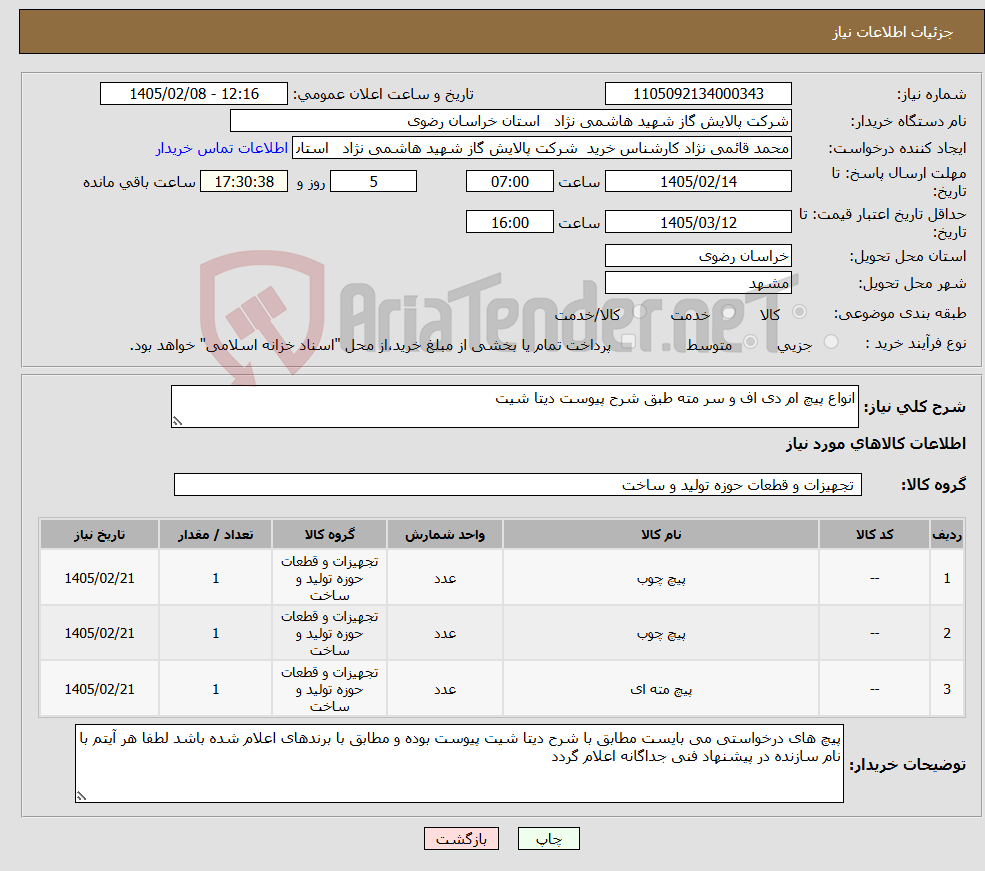Click the unit عدد in row 1
This screenshot has width=985, height=871.
point(445,578)
